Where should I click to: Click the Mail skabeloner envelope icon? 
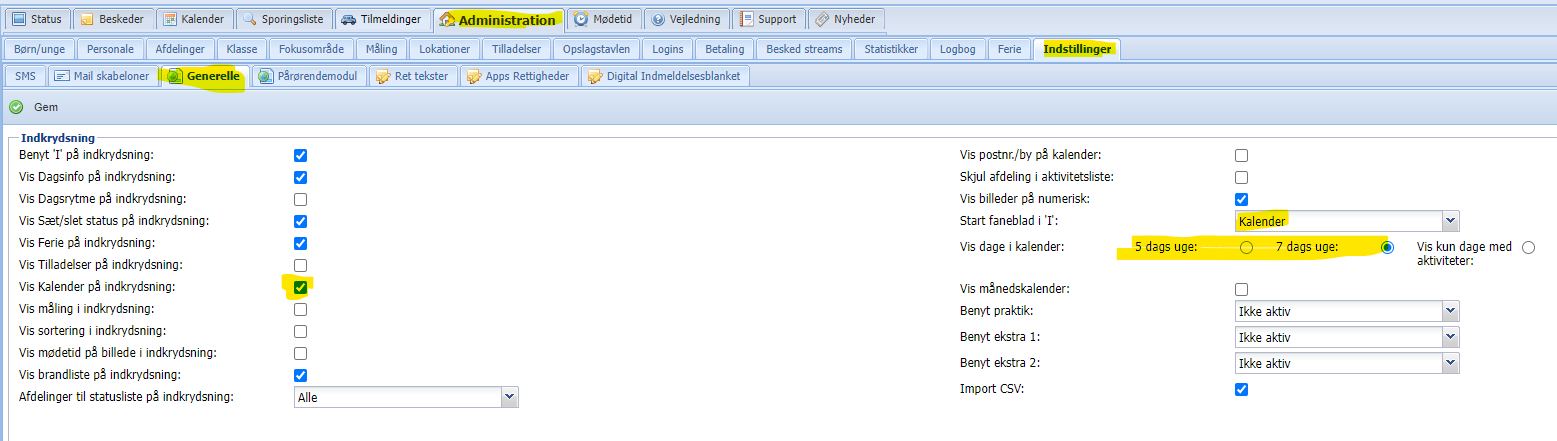pos(61,76)
